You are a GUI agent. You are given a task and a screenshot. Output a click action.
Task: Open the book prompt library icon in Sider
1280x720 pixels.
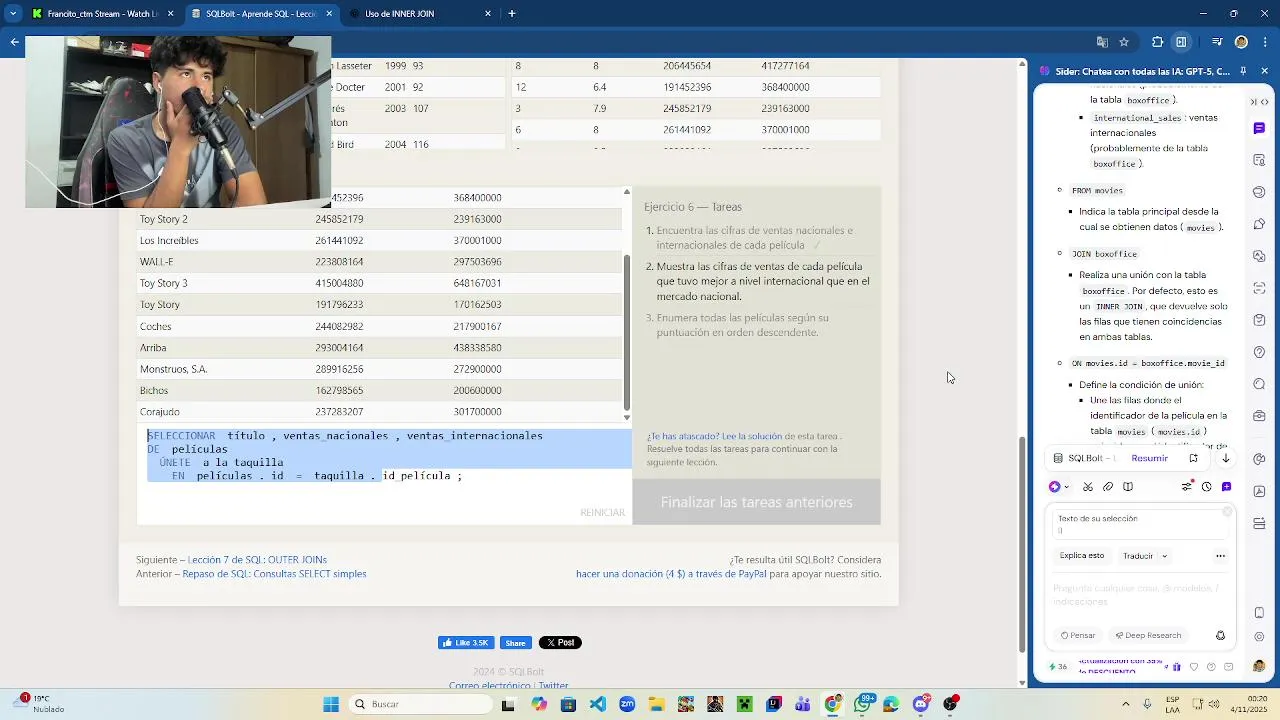(x=1128, y=487)
